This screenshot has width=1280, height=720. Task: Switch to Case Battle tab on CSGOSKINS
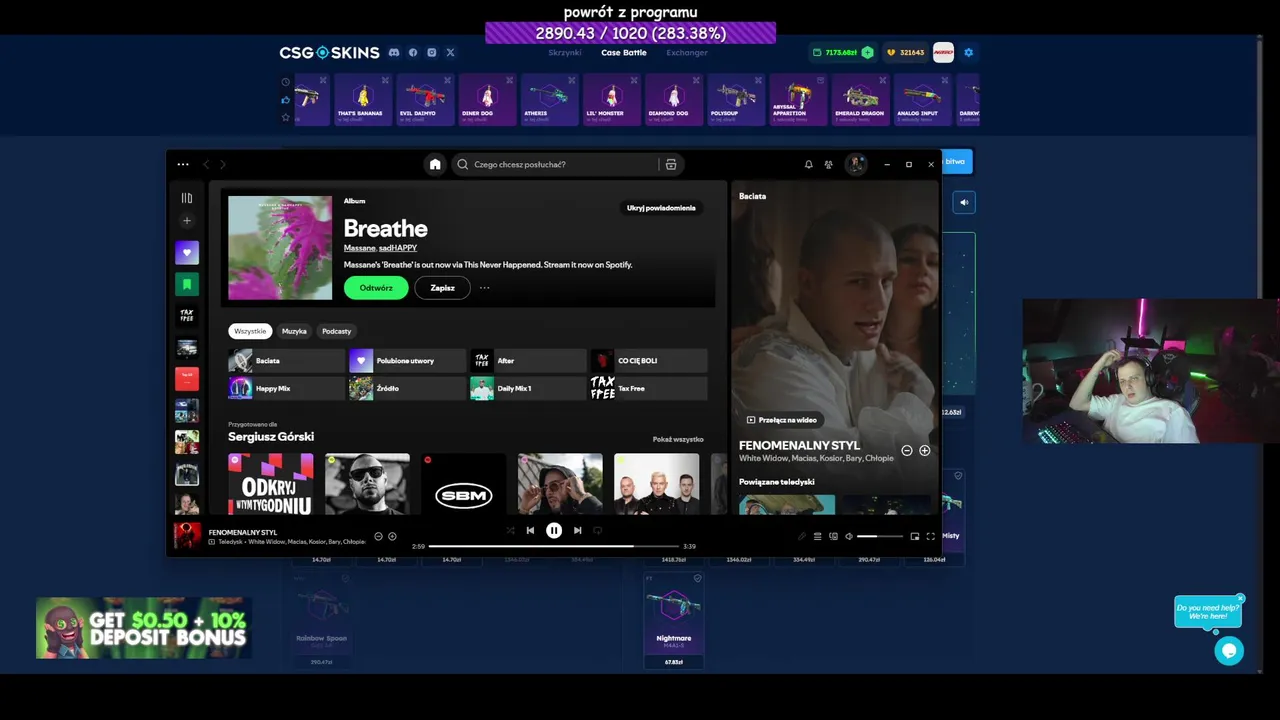(x=624, y=53)
